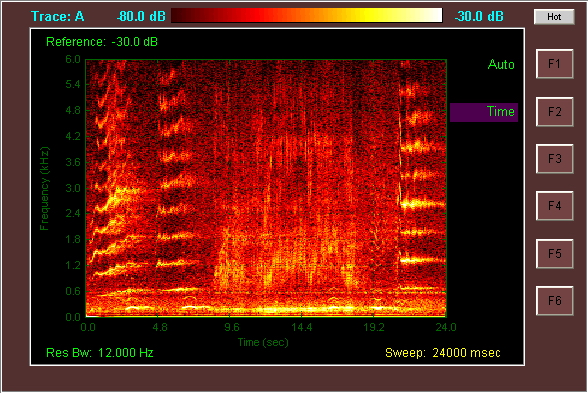Click the color gradient scale bar

(307, 15)
